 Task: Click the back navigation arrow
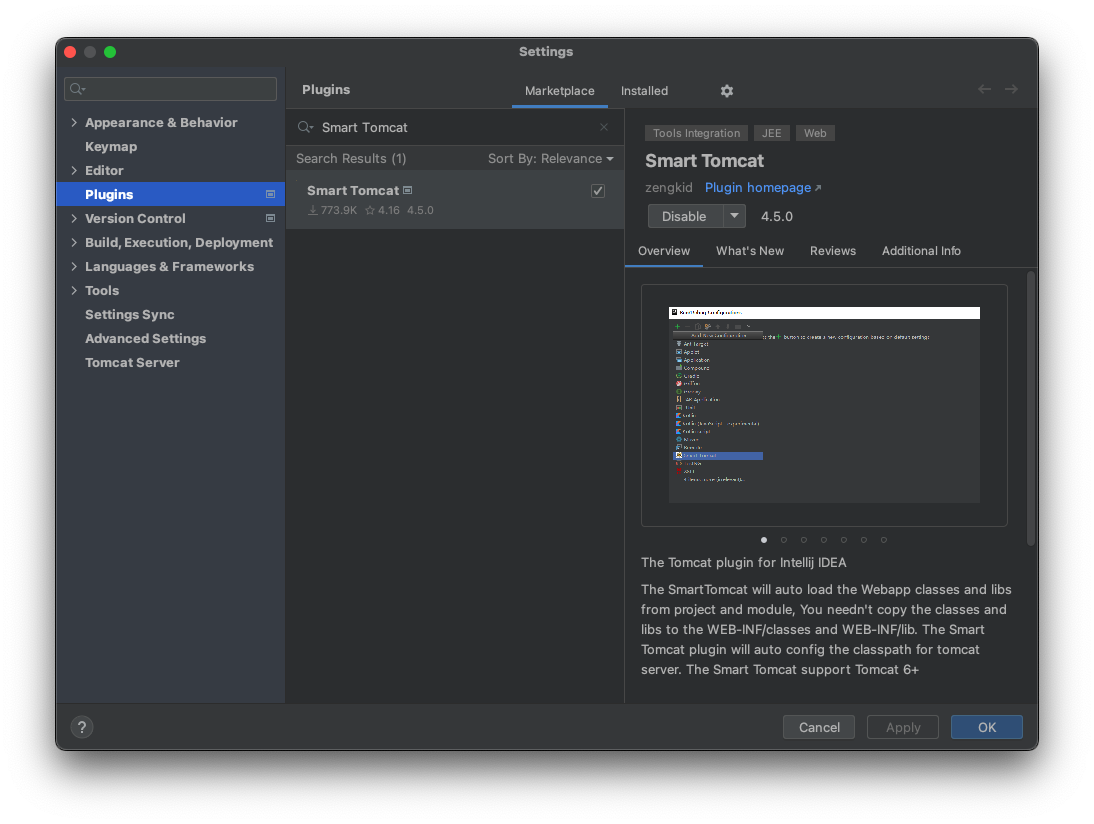(983, 89)
